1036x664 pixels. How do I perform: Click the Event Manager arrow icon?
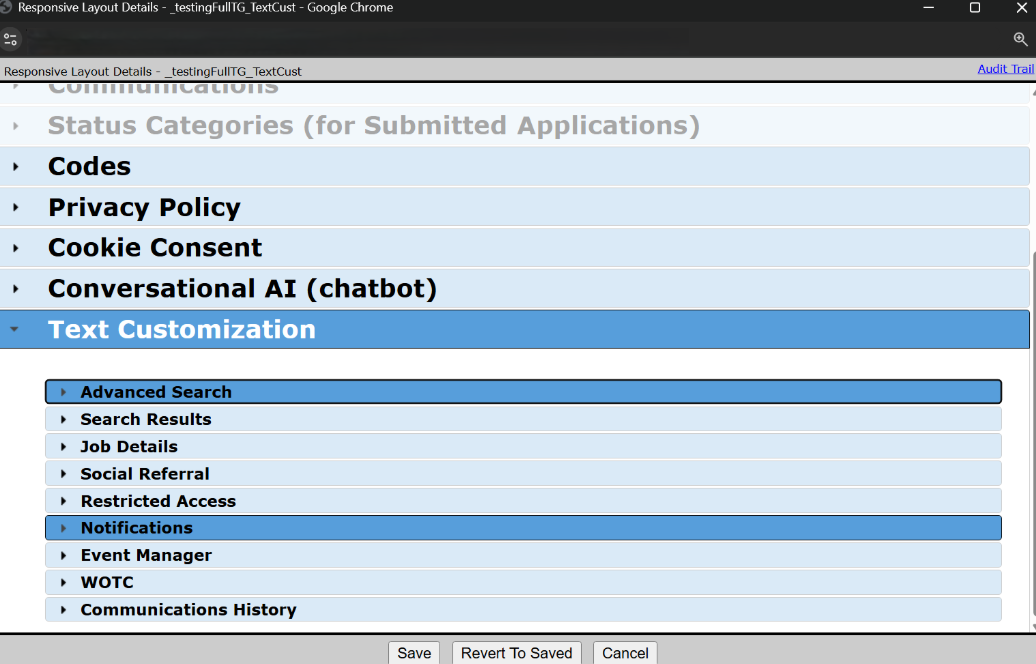pos(64,555)
